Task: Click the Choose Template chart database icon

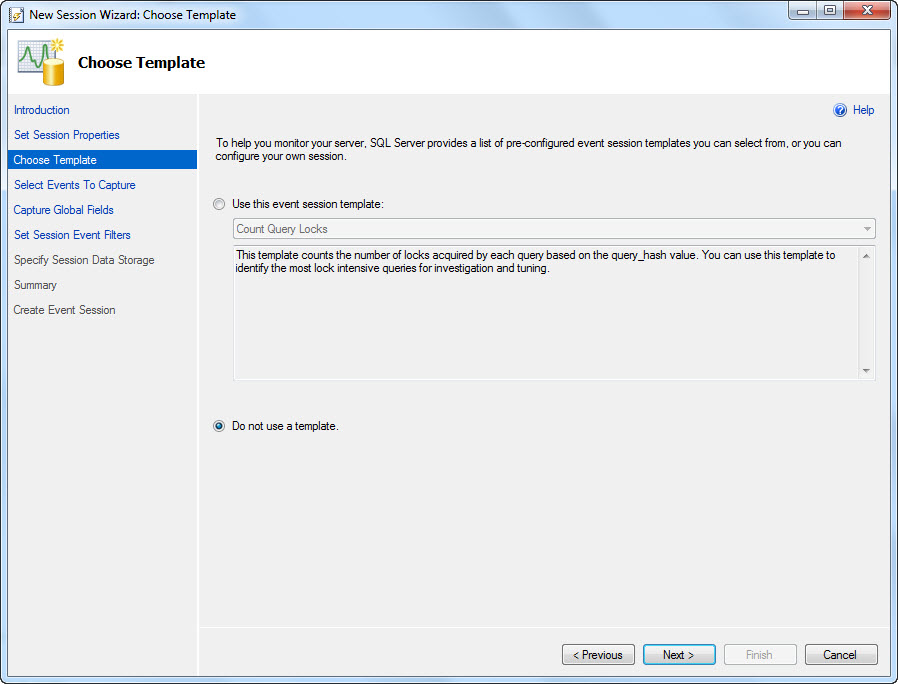Action: coord(41,62)
